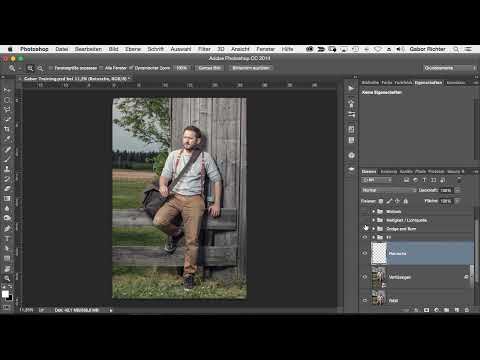Viewport: 480px width, 360px height.
Task: Open the Bearbeiten menu
Action: click(88, 49)
